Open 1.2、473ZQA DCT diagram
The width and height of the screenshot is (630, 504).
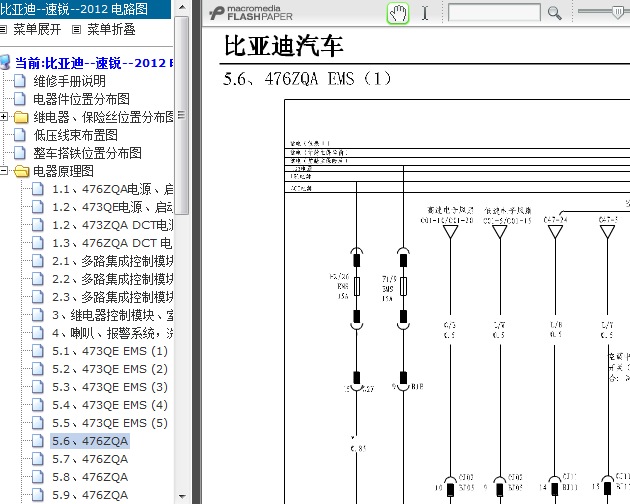coord(112,225)
